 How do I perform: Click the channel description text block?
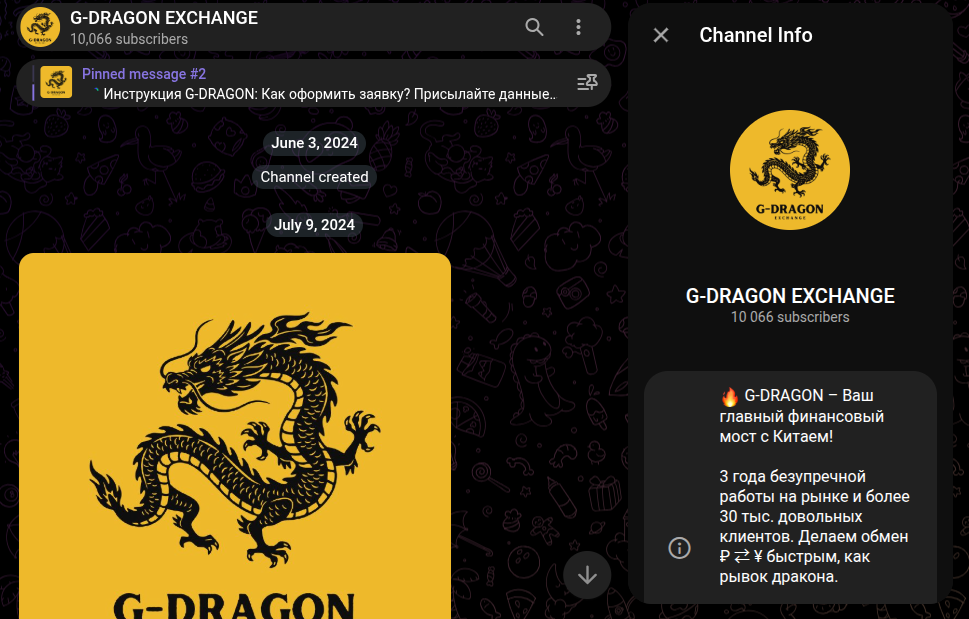coord(815,486)
